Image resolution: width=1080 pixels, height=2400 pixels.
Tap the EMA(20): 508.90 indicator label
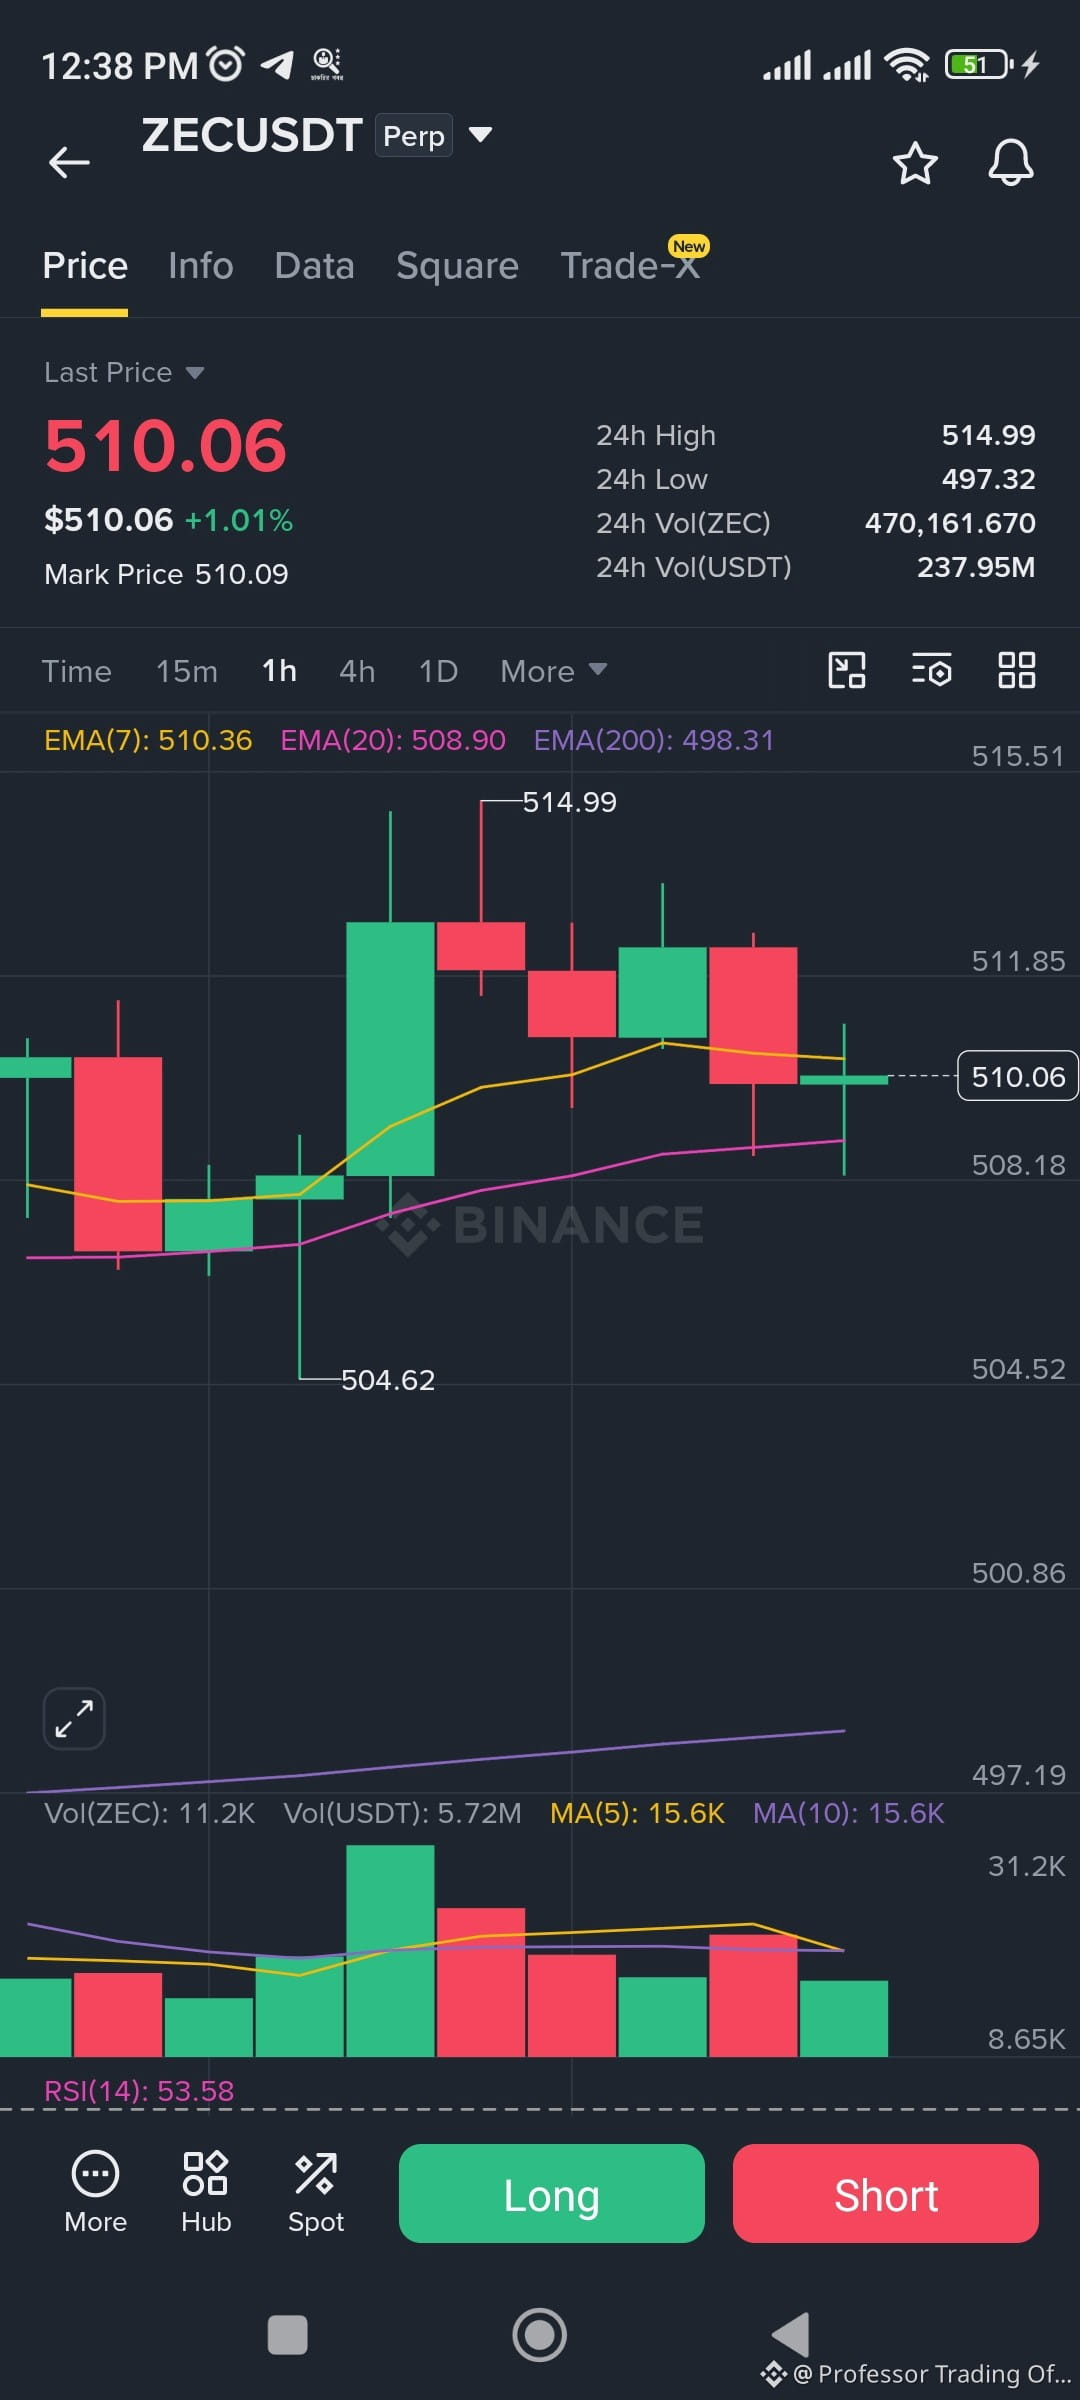(x=393, y=740)
